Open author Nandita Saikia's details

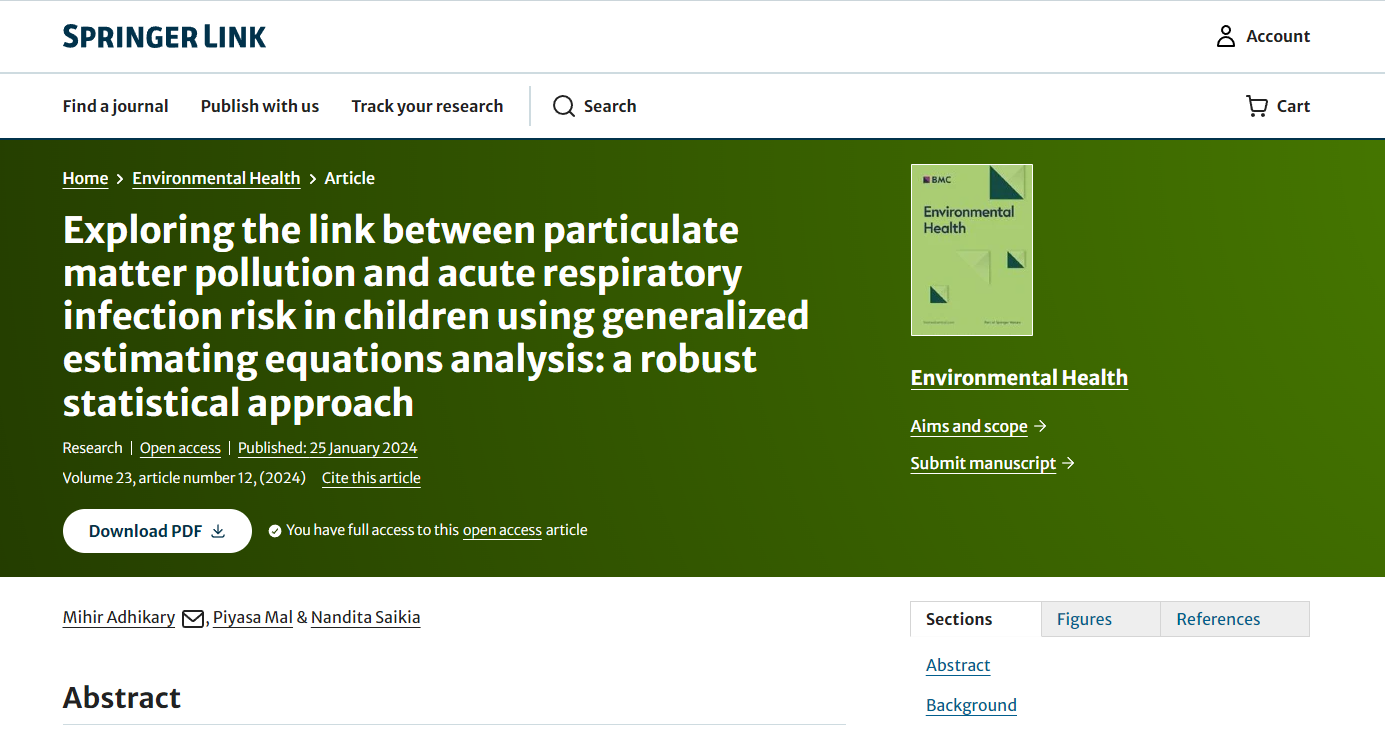(x=365, y=617)
